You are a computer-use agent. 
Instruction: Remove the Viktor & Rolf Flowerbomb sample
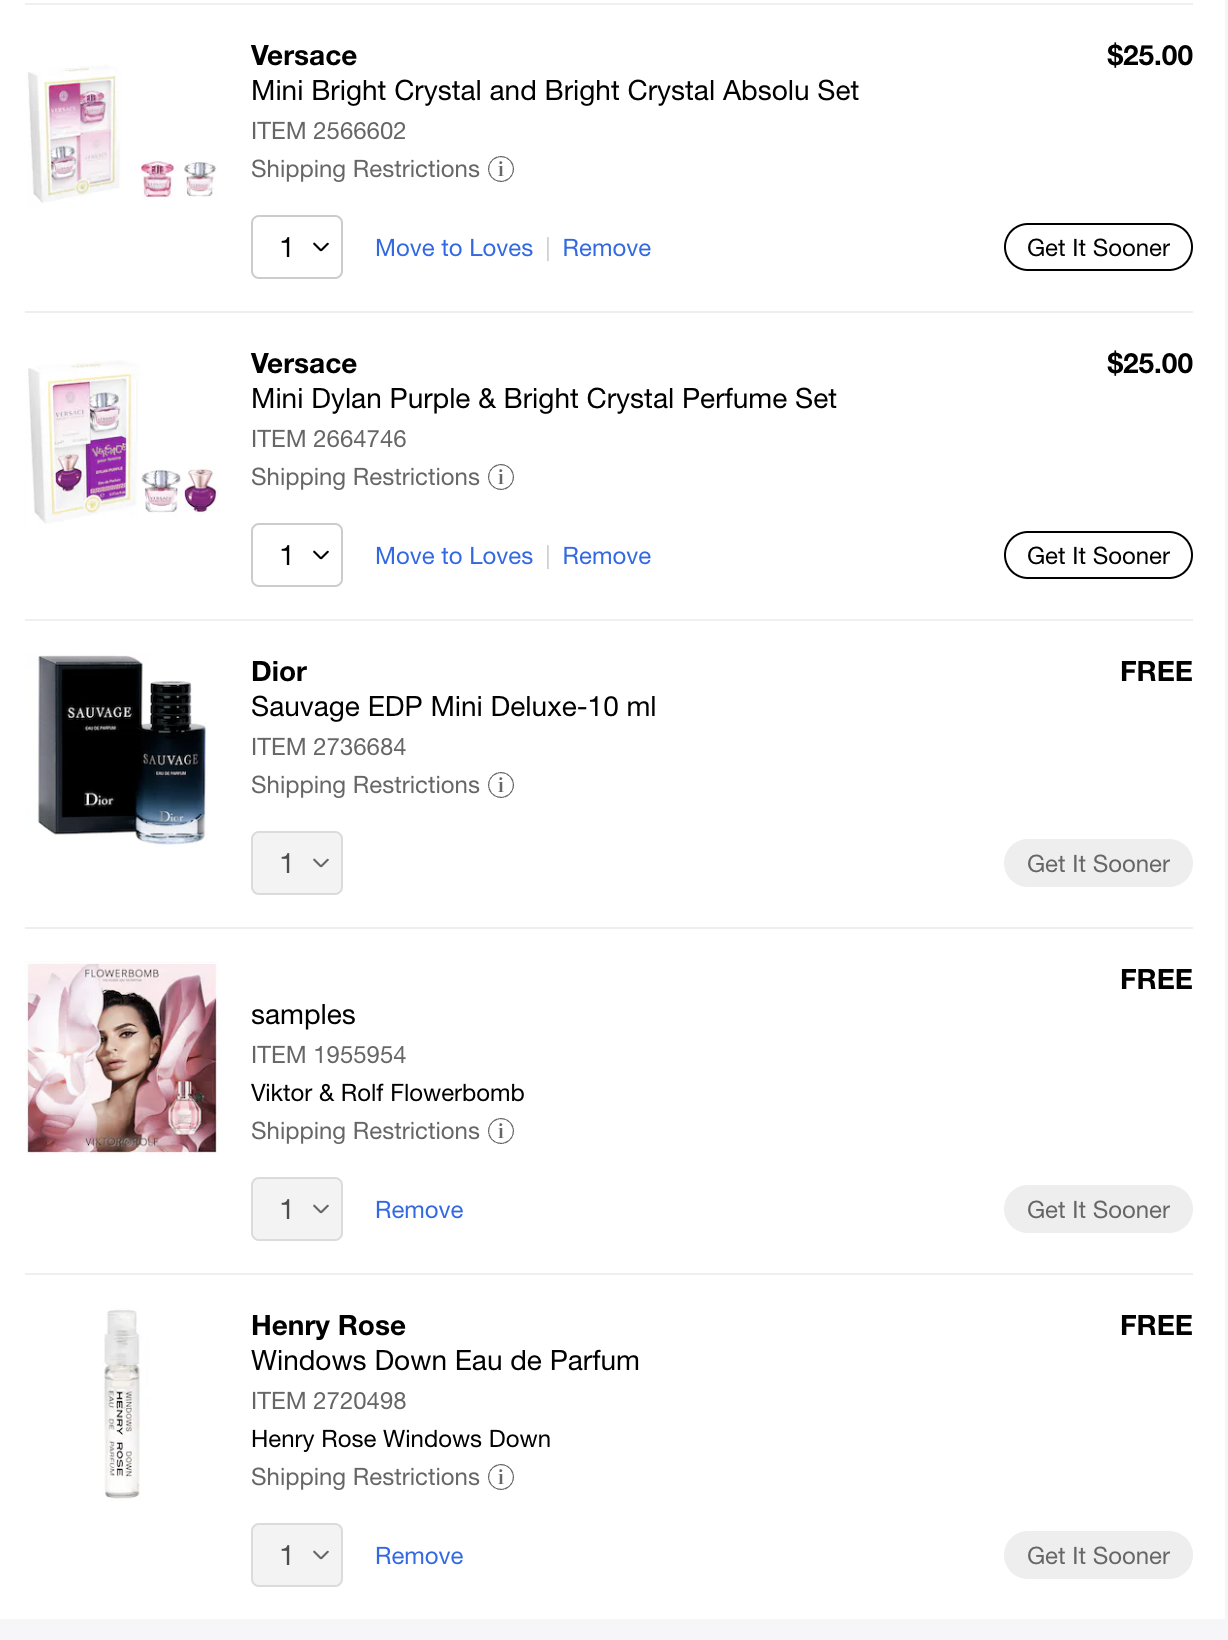(x=419, y=1210)
